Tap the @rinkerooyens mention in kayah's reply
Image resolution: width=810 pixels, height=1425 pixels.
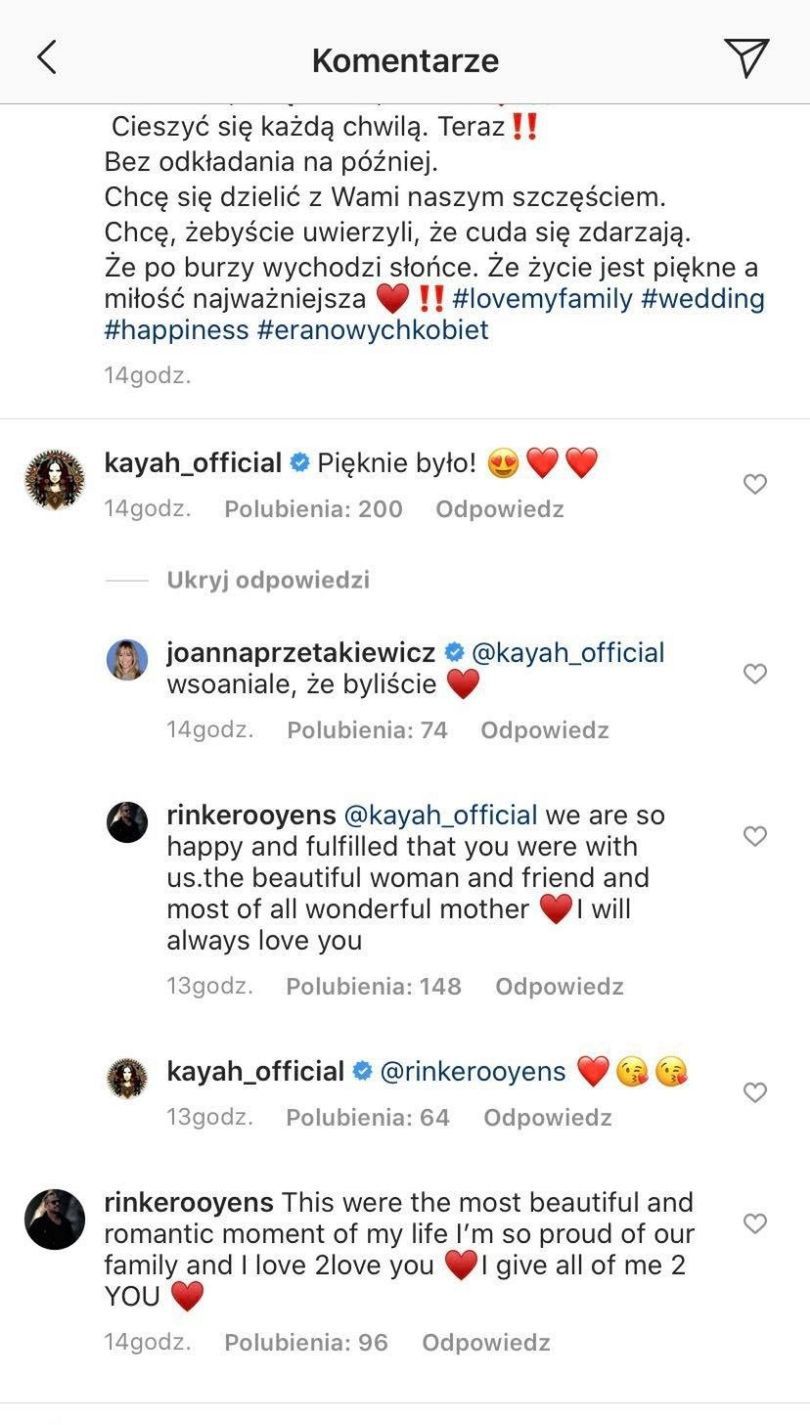(473, 1072)
